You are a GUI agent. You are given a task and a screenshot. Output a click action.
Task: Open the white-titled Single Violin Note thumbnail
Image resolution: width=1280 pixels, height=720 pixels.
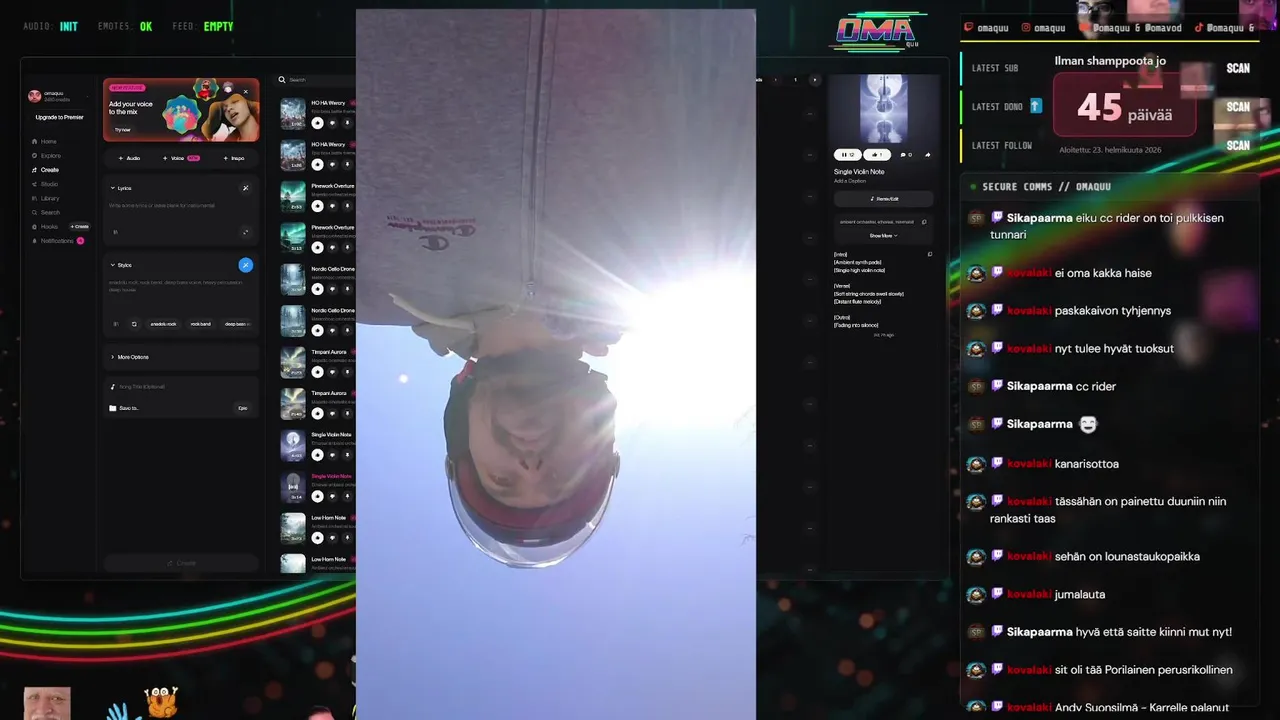pos(293,445)
